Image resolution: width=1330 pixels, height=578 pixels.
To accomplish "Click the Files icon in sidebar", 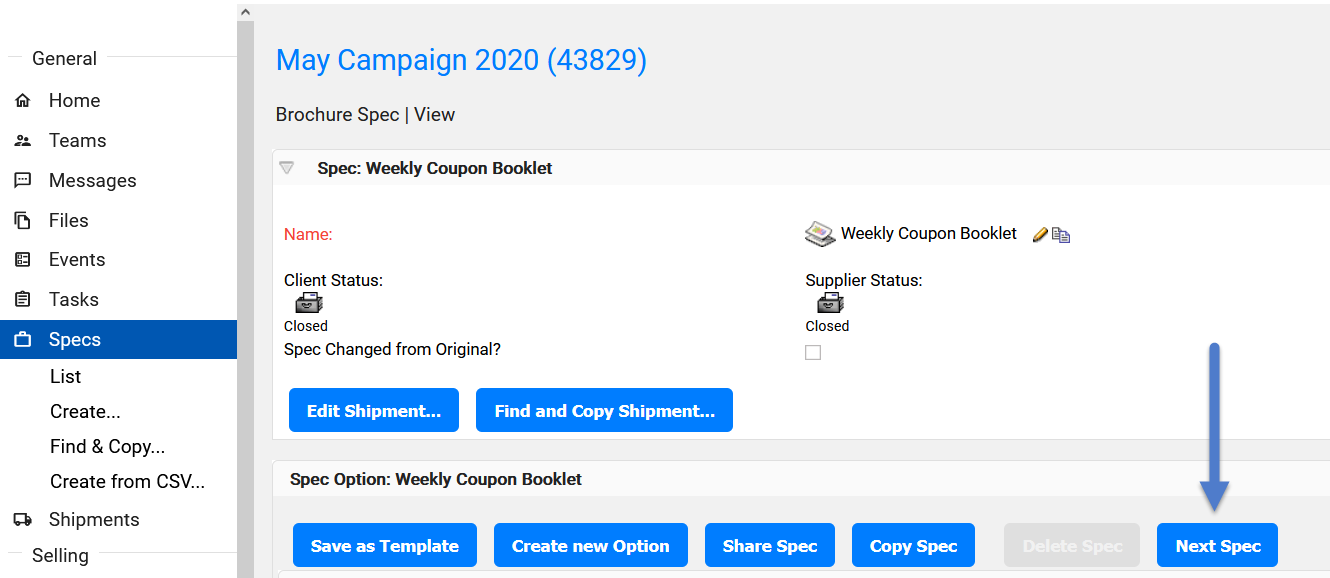I will [22, 221].
